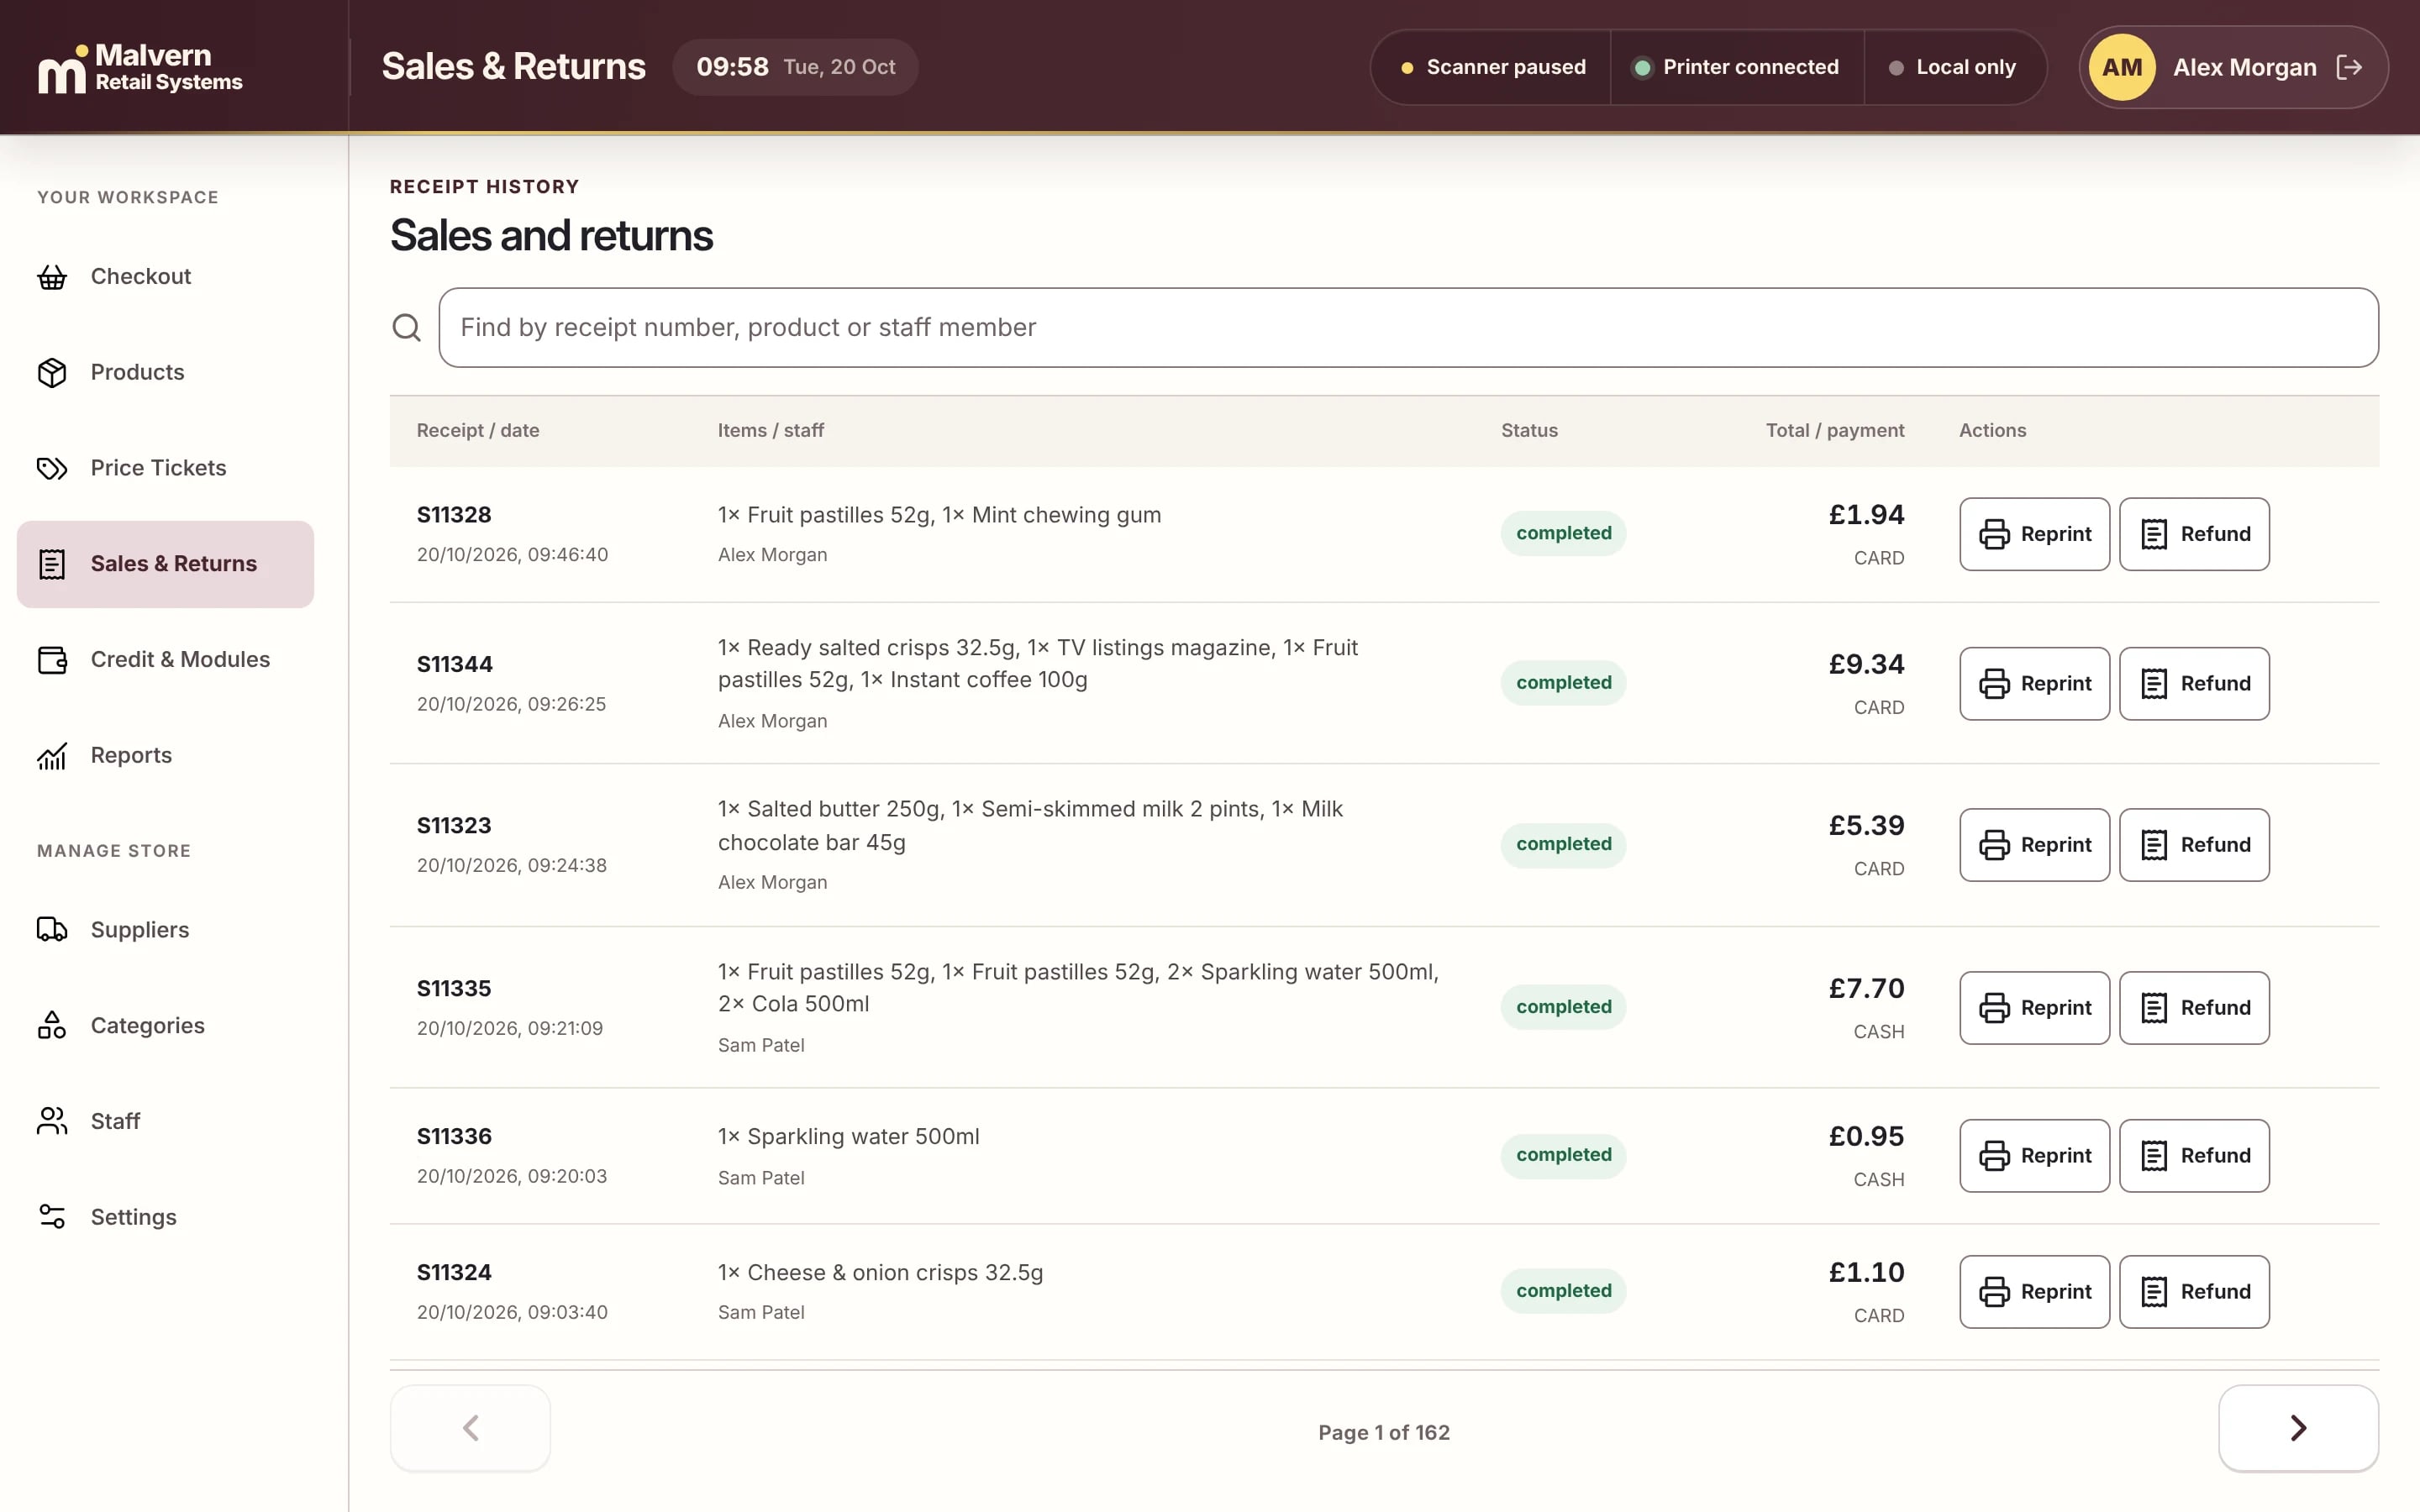This screenshot has width=2420, height=1512.
Task: Click the Staff people icon
Action: 52,1122
